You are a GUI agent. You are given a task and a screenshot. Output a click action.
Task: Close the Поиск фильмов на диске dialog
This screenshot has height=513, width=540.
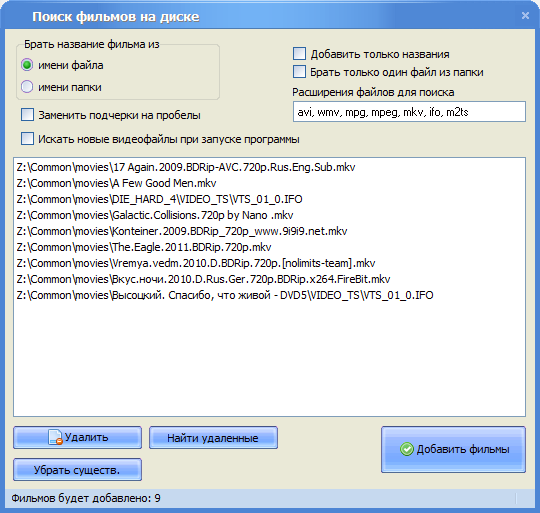point(525,15)
